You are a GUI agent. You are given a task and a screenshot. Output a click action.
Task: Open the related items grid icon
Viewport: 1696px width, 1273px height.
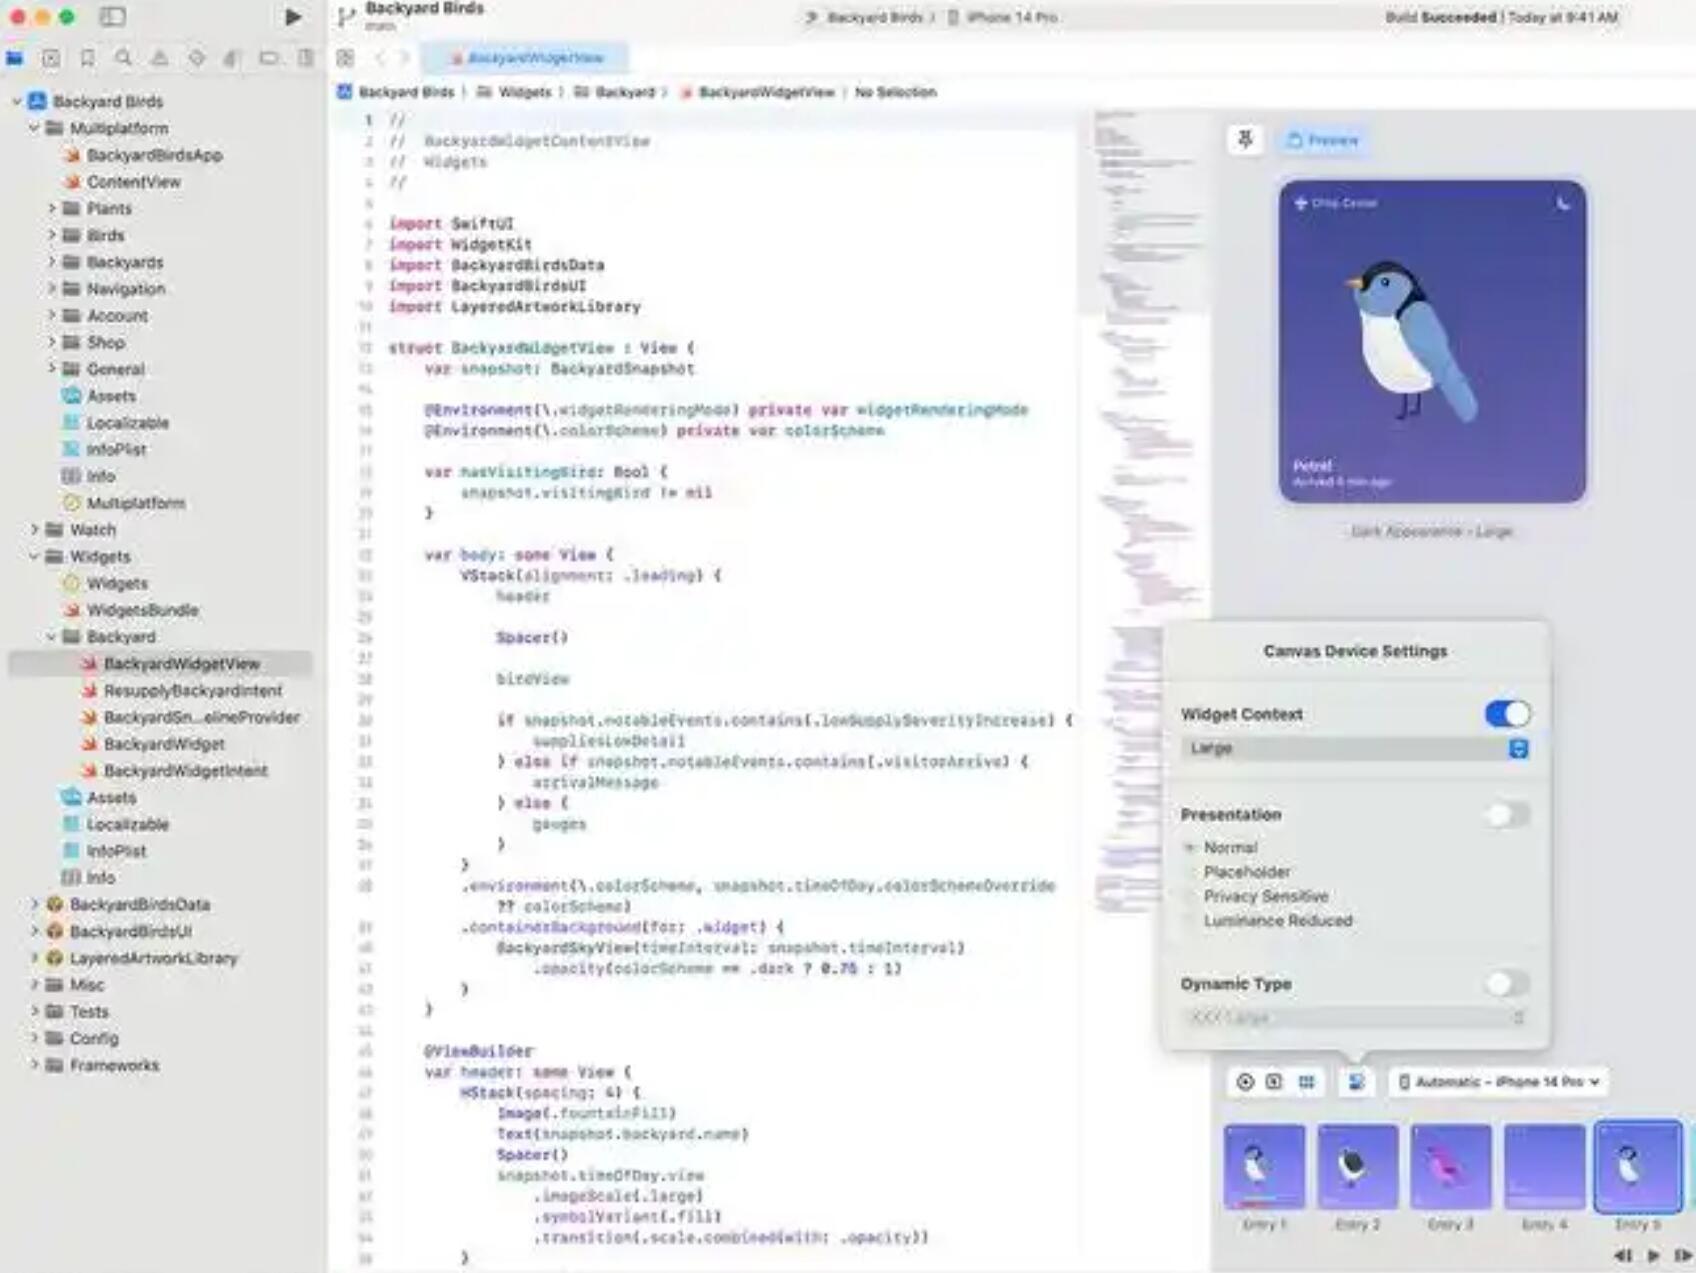click(x=345, y=58)
